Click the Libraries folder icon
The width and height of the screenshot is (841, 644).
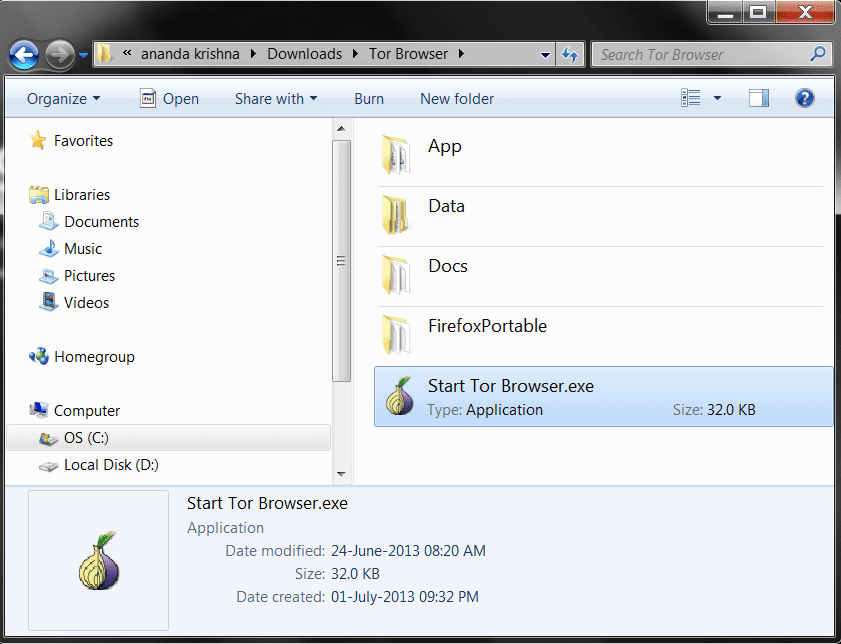[39, 195]
